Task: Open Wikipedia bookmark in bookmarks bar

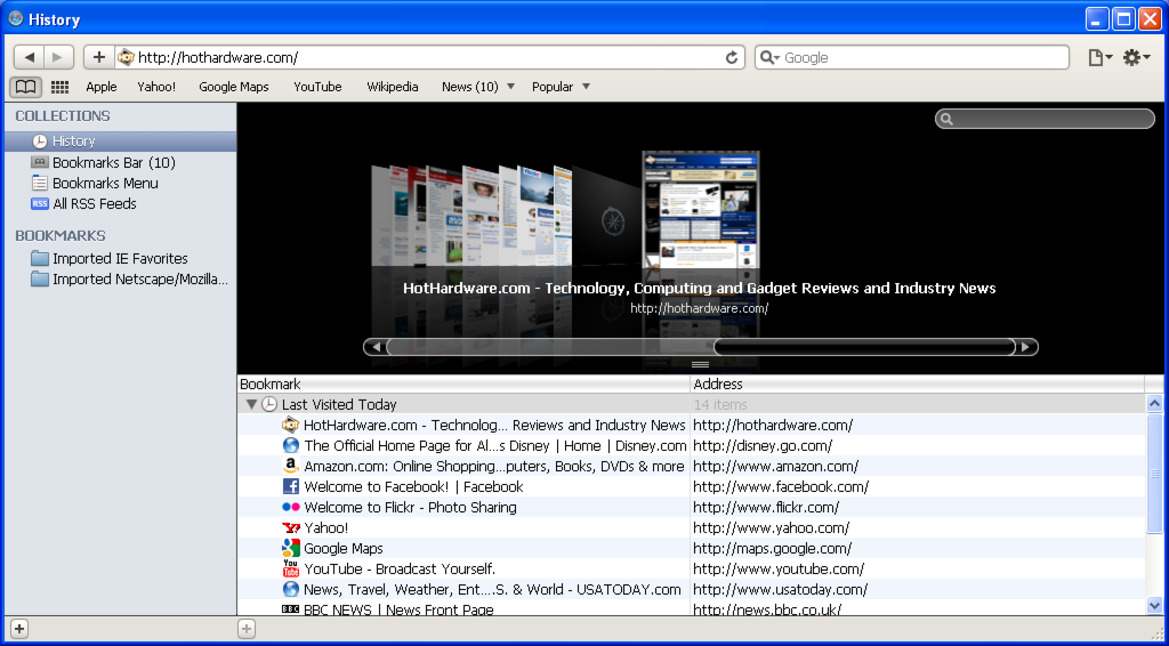Action: (392, 87)
